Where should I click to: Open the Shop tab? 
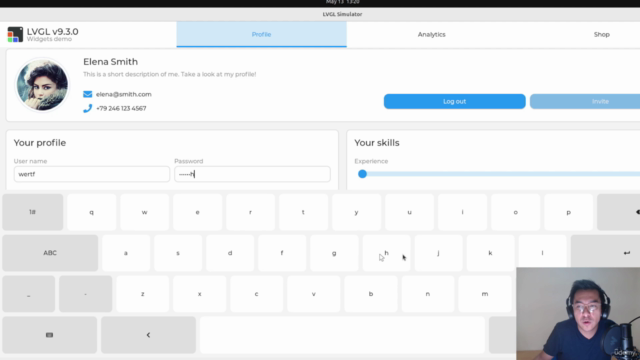point(602,34)
